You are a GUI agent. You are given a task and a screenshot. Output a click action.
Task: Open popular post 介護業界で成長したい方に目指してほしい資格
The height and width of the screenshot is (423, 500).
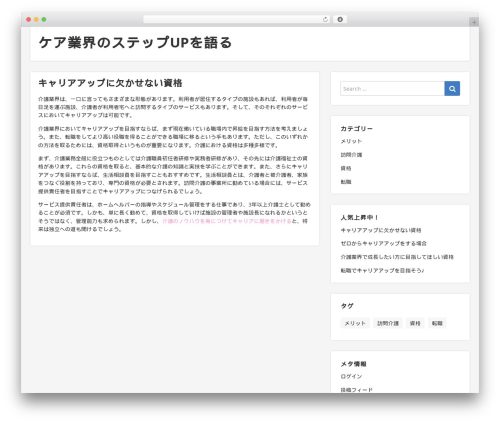click(x=397, y=257)
